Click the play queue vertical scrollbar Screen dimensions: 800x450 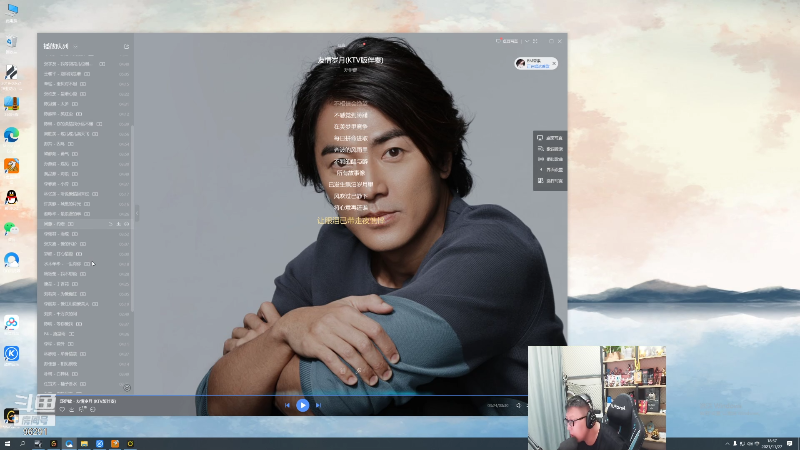pos(132,219)
